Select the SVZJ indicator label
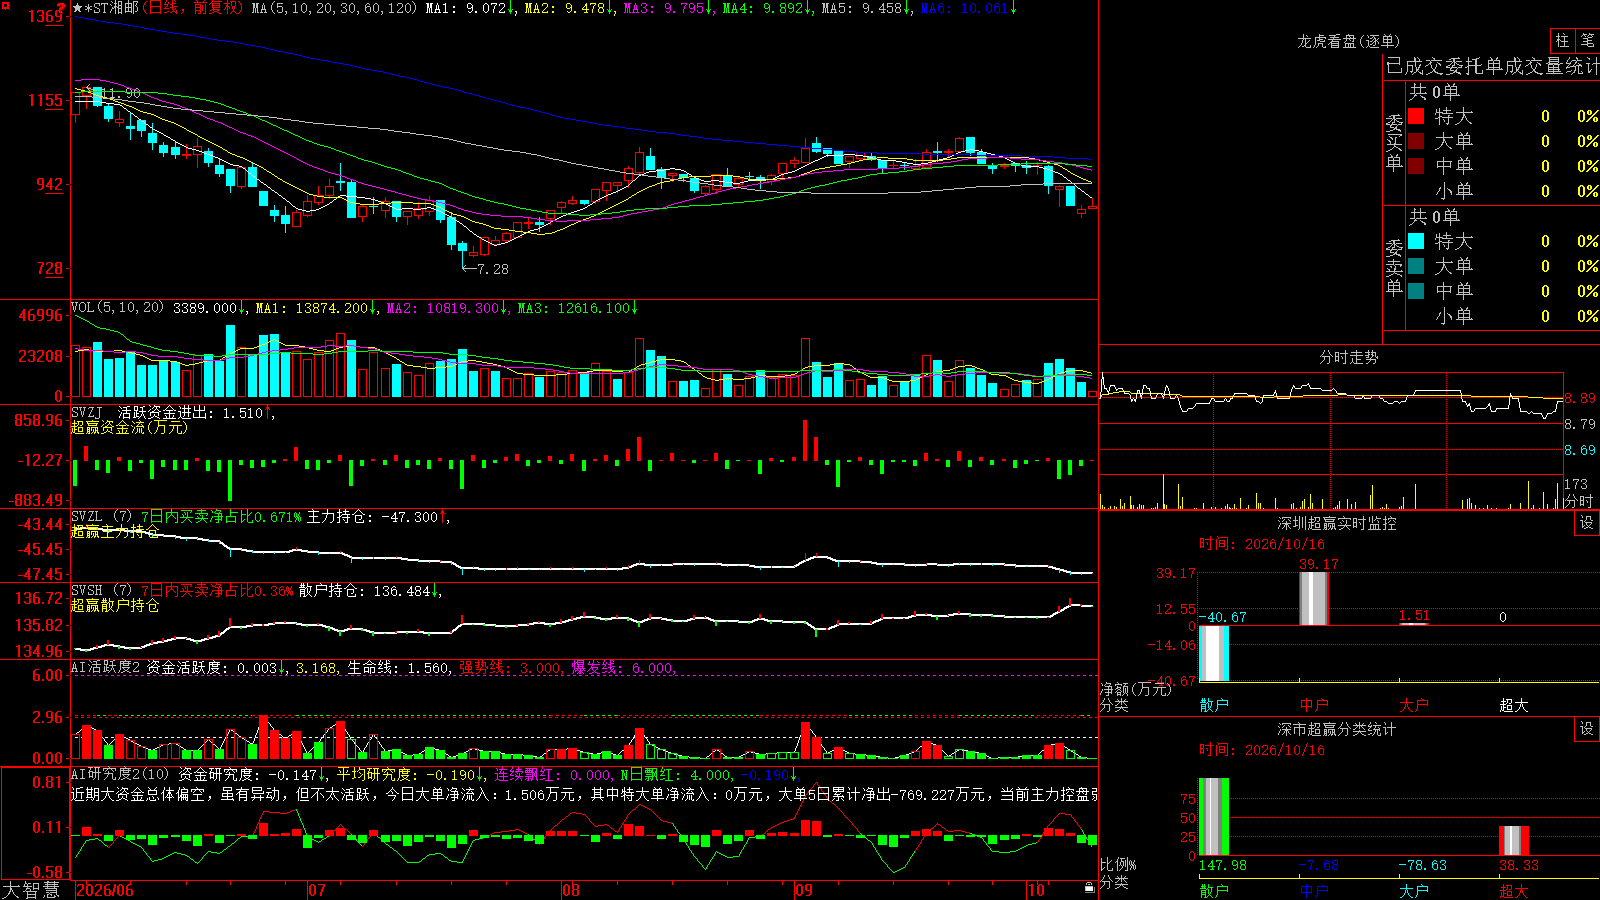This screenshot has height=900, width=1600. point(86,412)
